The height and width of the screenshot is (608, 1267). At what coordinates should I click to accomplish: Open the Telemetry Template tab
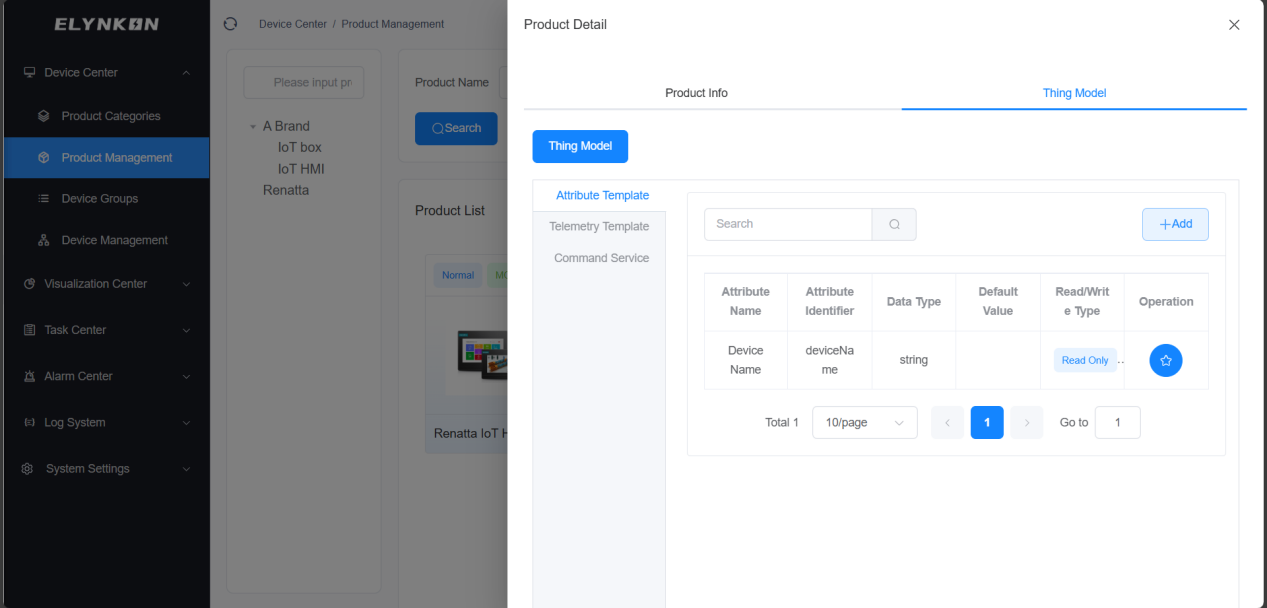point(599,227)
